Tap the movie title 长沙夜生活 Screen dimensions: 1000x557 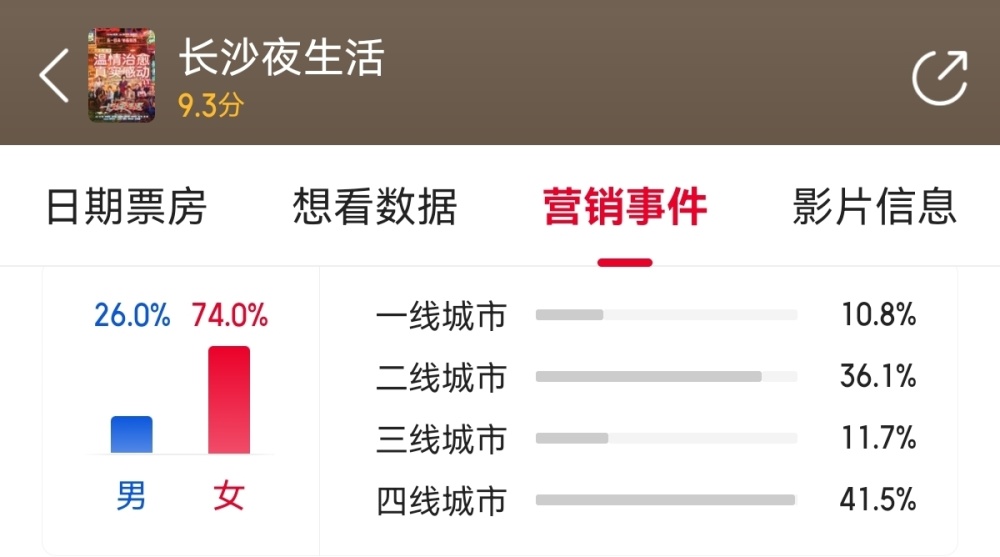coord(281,57)
